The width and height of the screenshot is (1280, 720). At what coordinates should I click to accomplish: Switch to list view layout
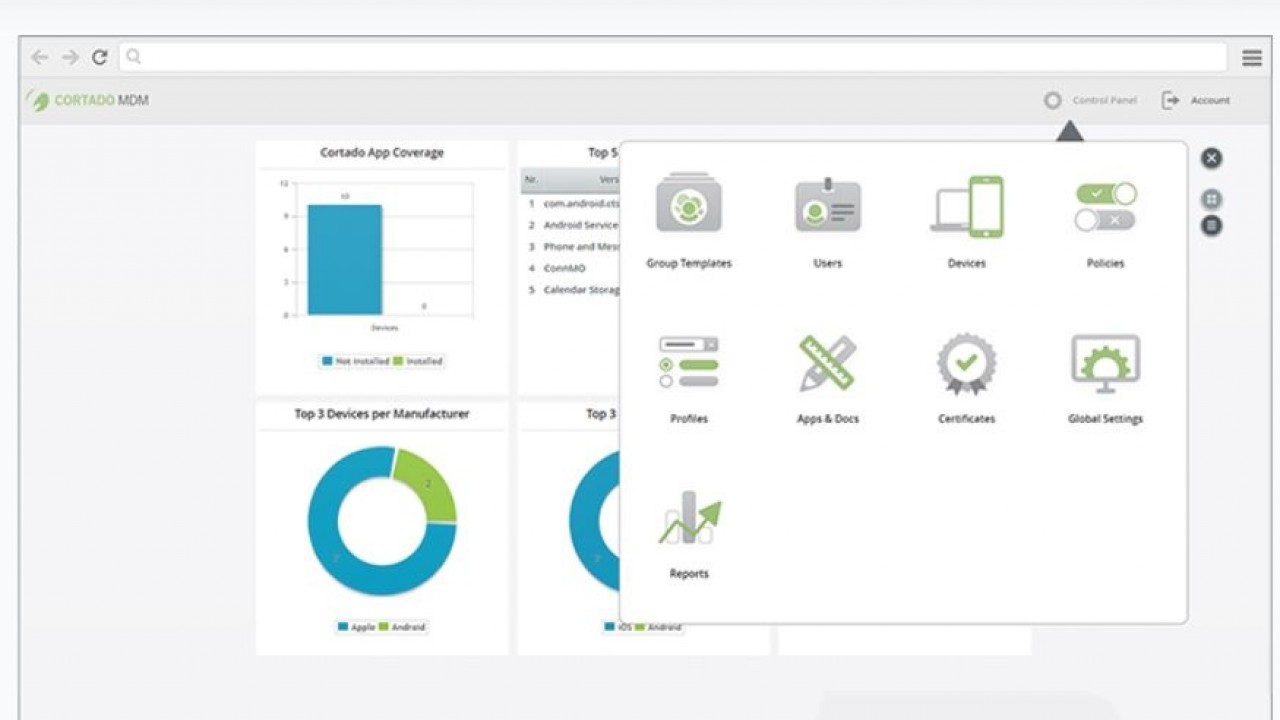coord(1211,225)
